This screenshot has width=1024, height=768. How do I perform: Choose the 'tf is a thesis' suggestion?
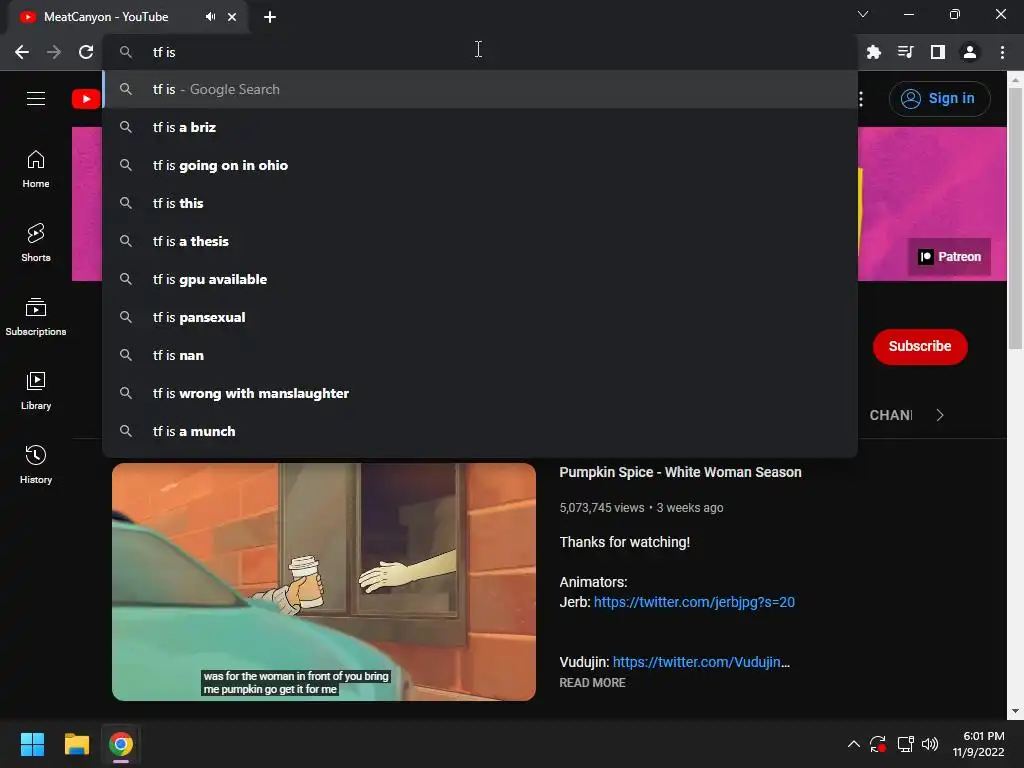coord(479,241)
